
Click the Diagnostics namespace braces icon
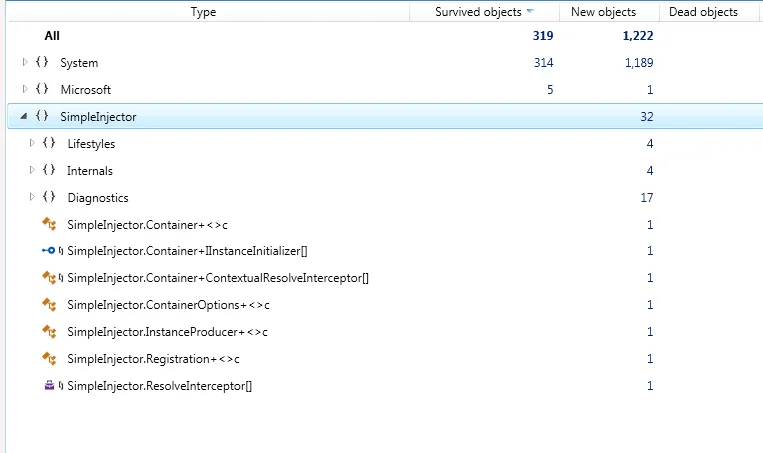tap(49, 197)
